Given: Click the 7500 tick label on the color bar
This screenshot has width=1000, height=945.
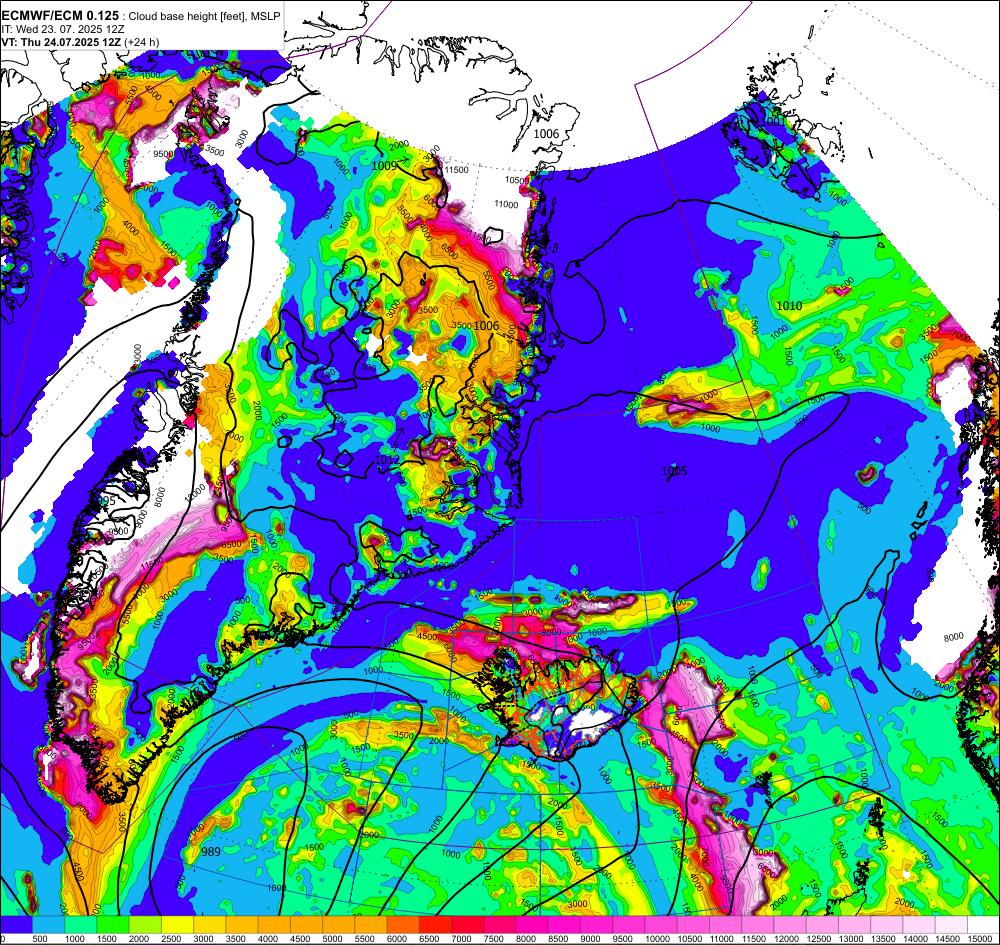Looking at the screenshot, I should [x=494, y=939].
